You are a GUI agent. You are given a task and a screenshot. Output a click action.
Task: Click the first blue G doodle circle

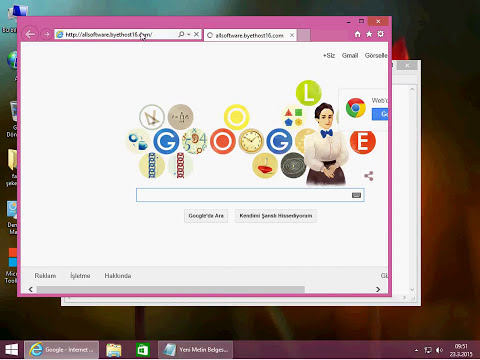166,141
